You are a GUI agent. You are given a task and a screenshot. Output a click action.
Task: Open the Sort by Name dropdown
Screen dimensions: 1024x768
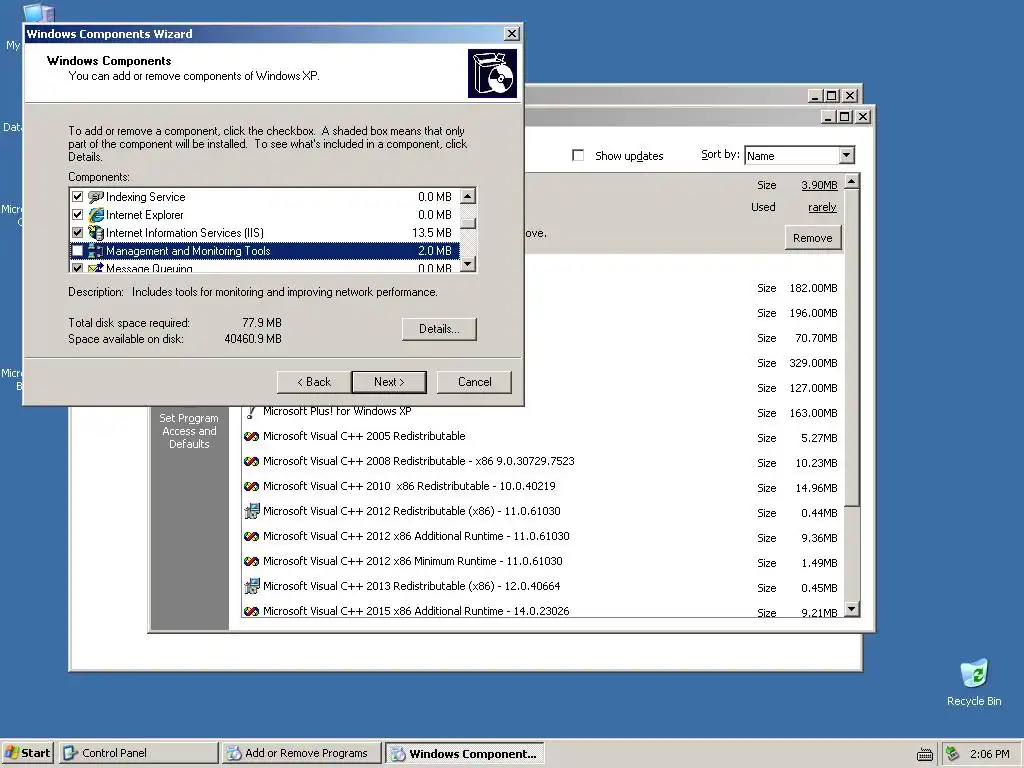[846, 155]
